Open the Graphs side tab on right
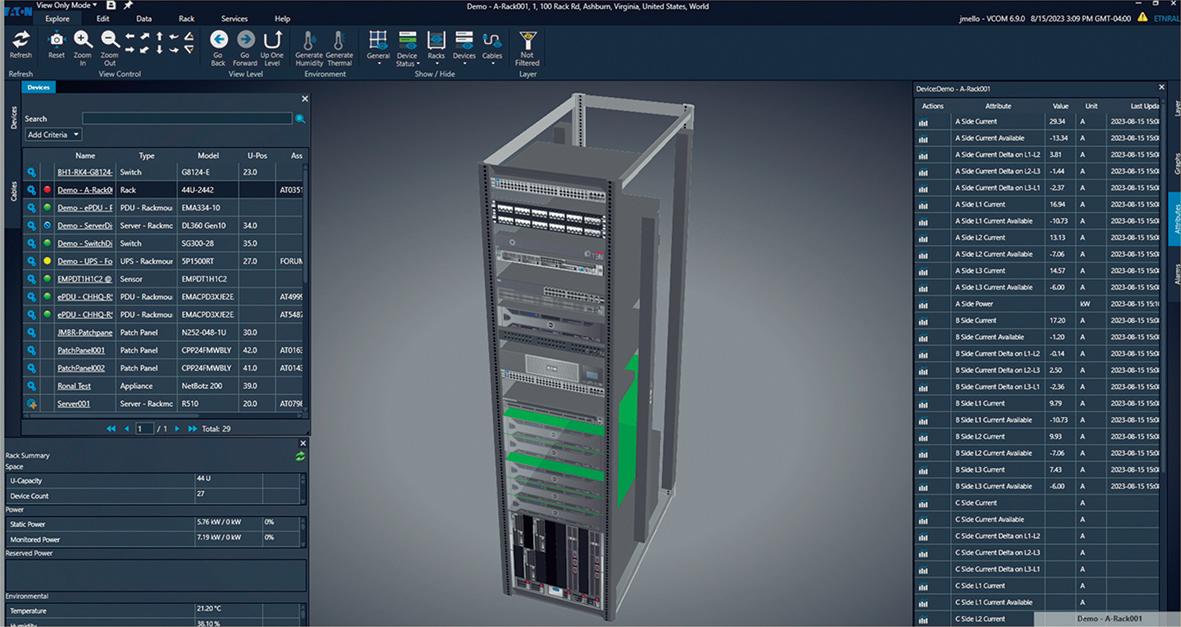The width and height of the screenshot is (1181, 627). 1176,164
